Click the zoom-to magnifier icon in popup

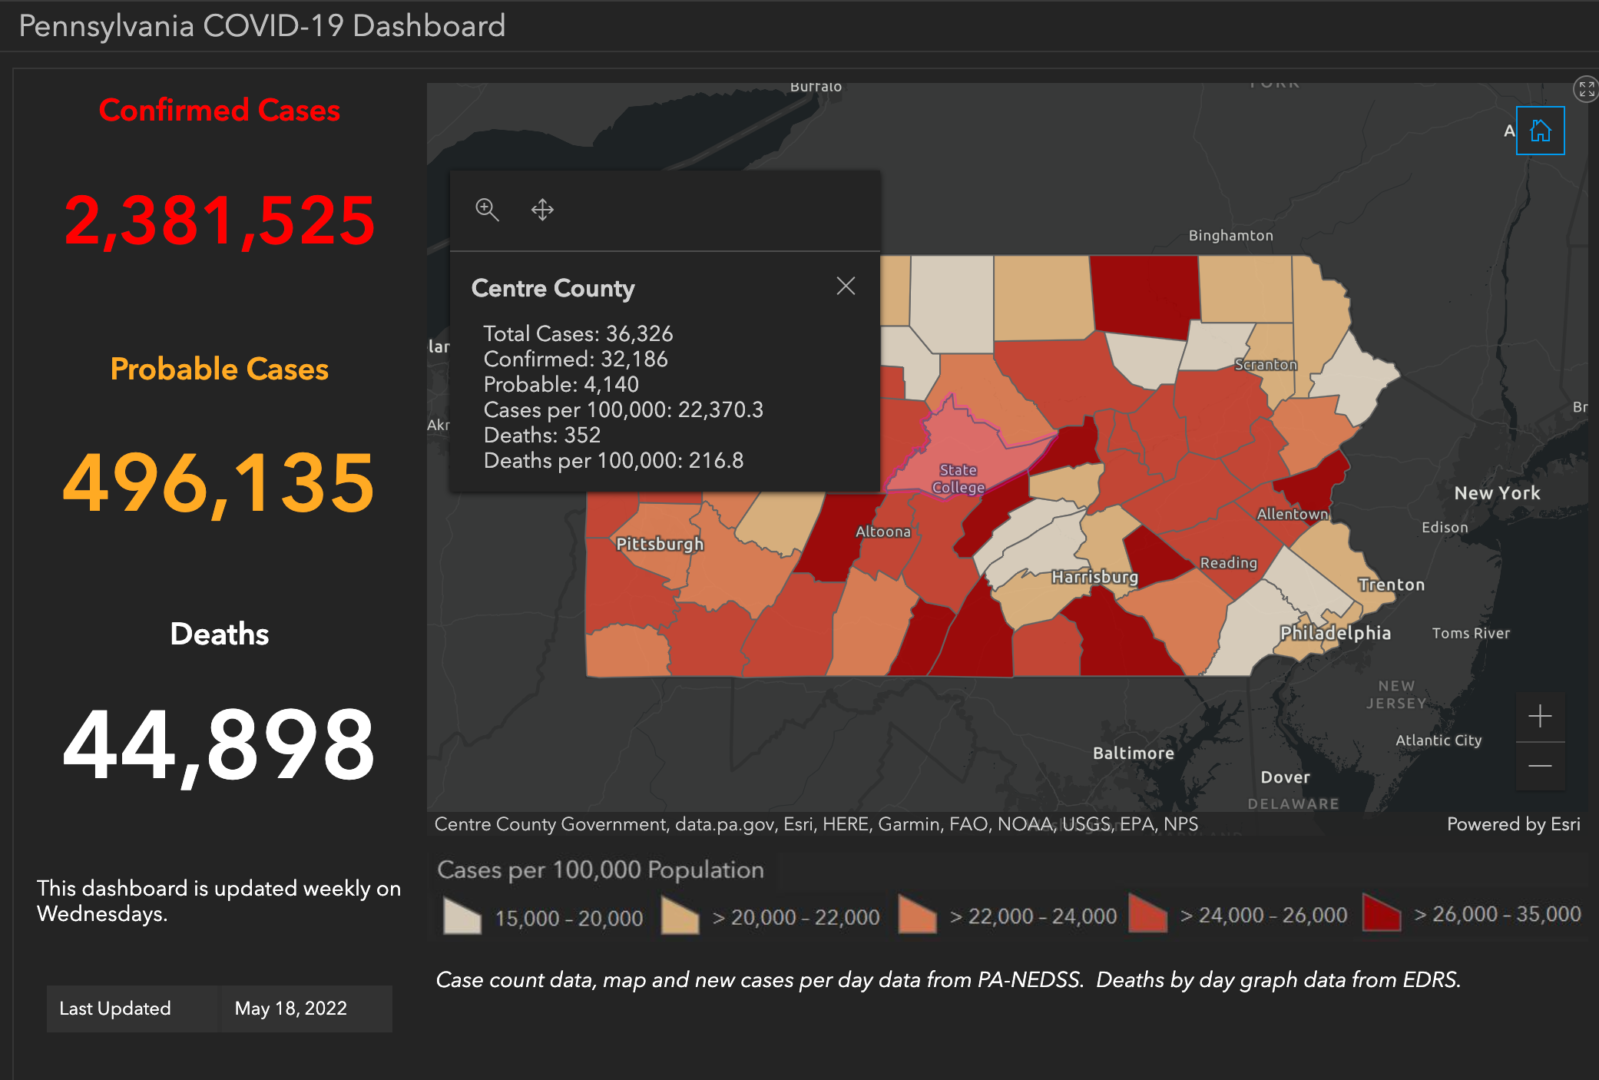tap(487, 209)
